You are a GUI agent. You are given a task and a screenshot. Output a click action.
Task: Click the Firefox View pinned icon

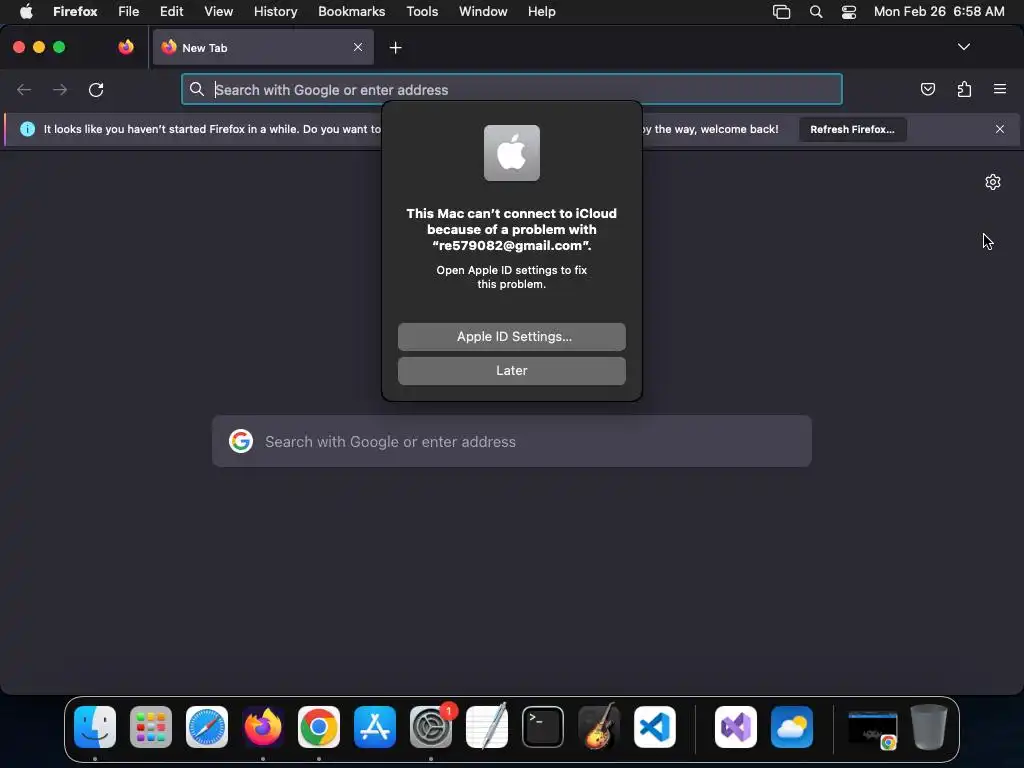126,47
